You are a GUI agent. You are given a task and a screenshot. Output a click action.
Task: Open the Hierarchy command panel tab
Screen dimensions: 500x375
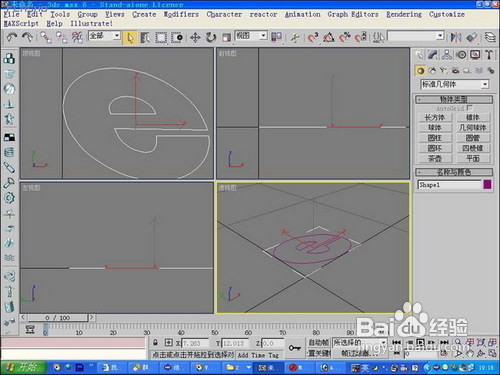coord(447,55)
